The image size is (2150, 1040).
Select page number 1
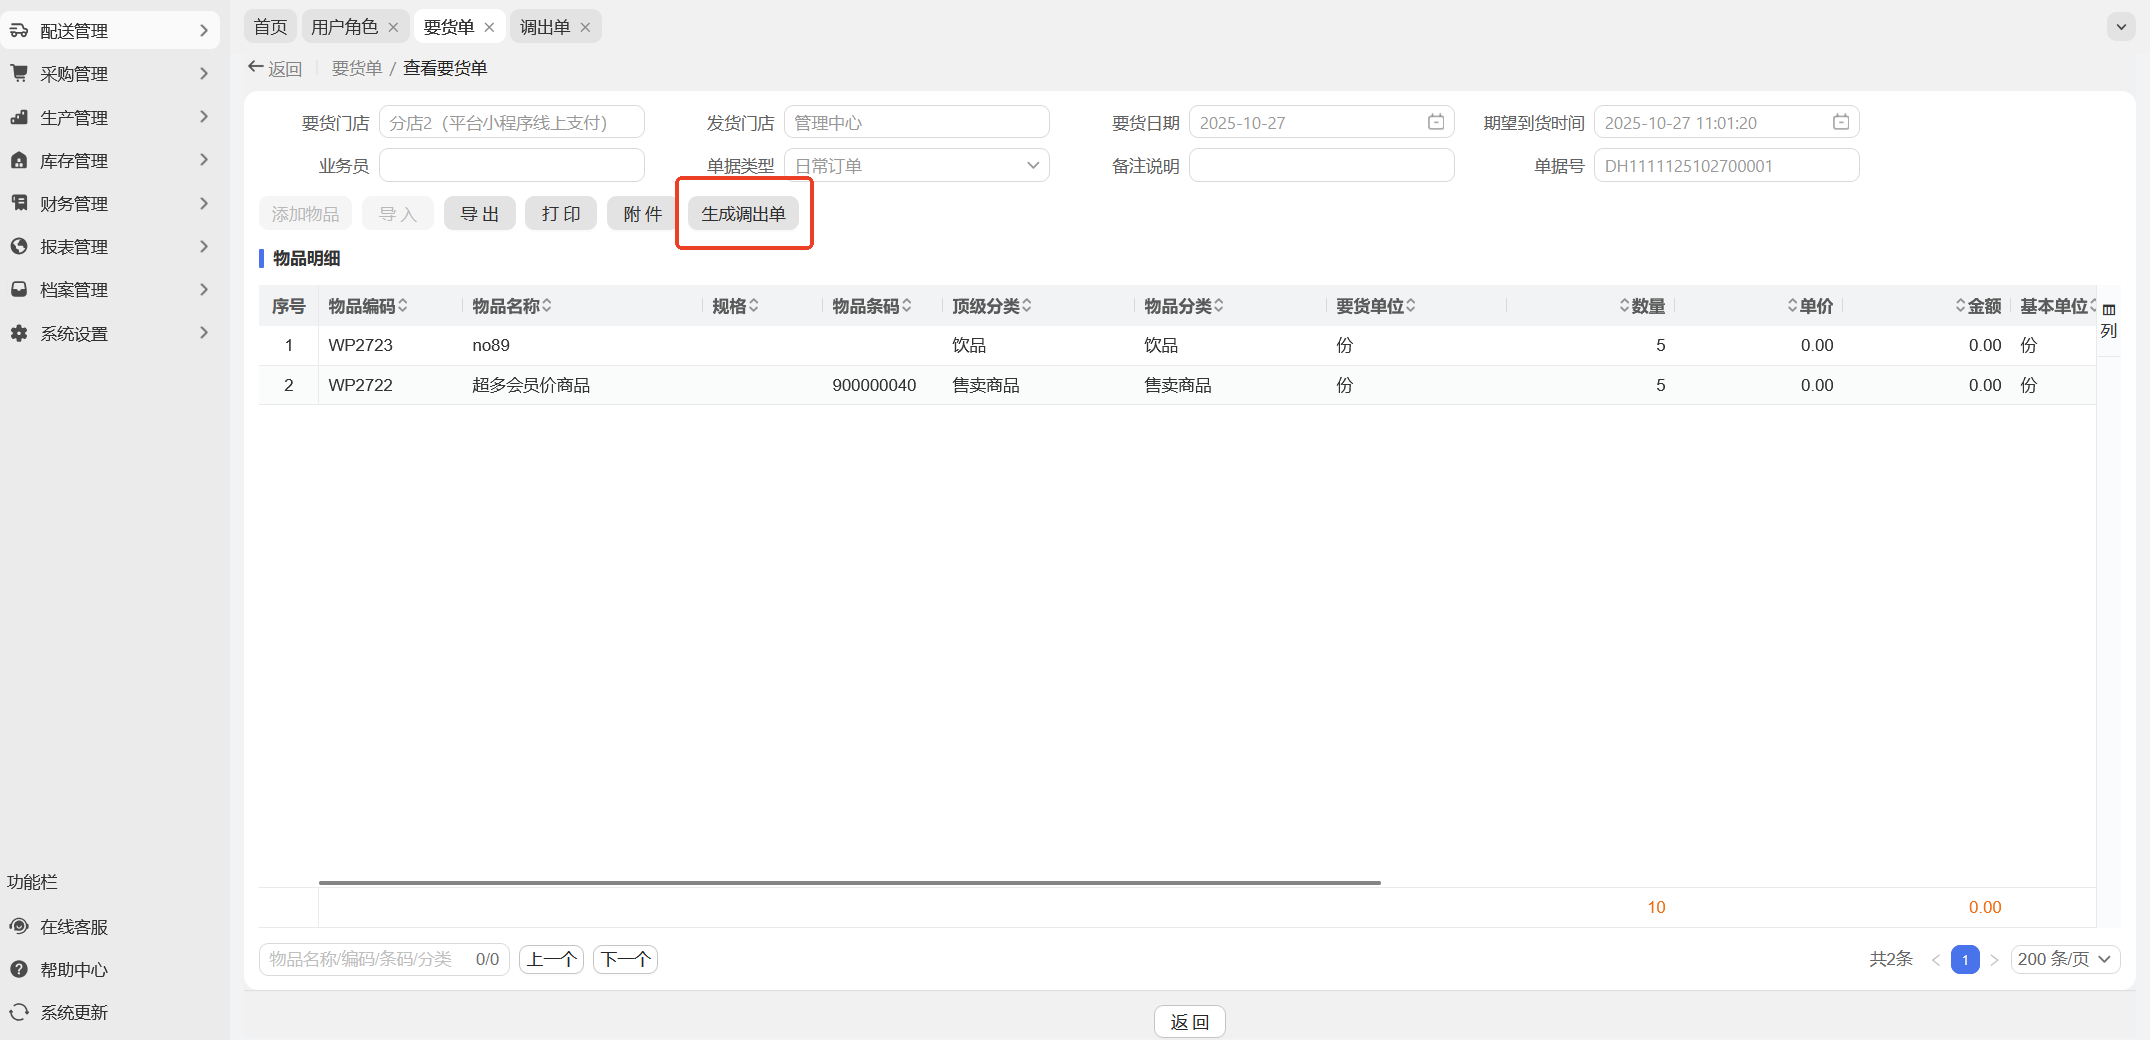[x=1965, y=960]
